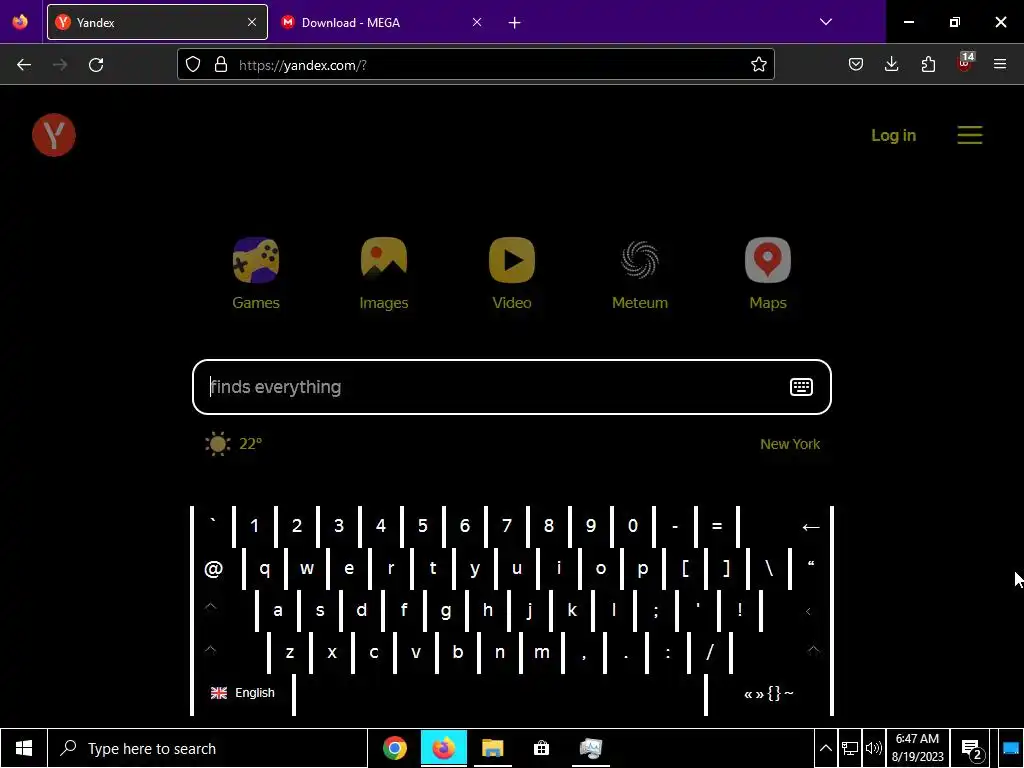Open Firefox shield tracking protection info
The height and width of the screenshot is (768, 1024).
[193, 65]
